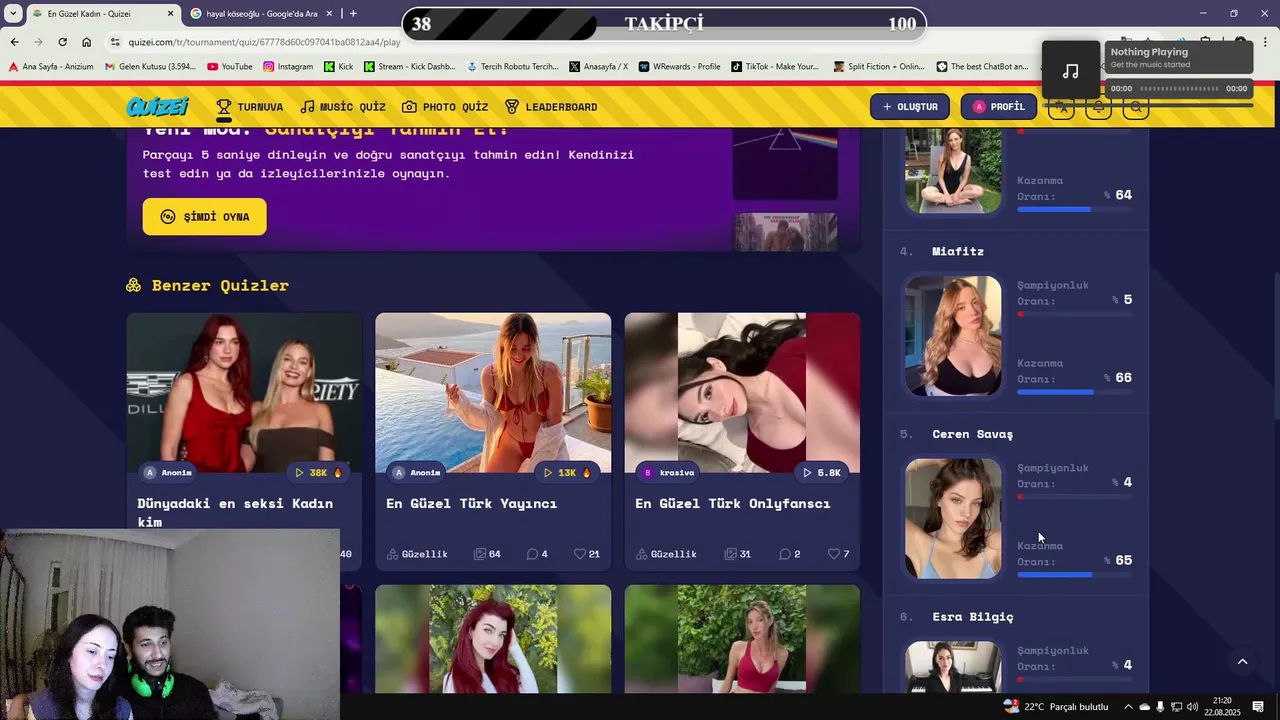1280x720 pixels.
Task: Open the tab search dropdown arrow
Action: 13,14
